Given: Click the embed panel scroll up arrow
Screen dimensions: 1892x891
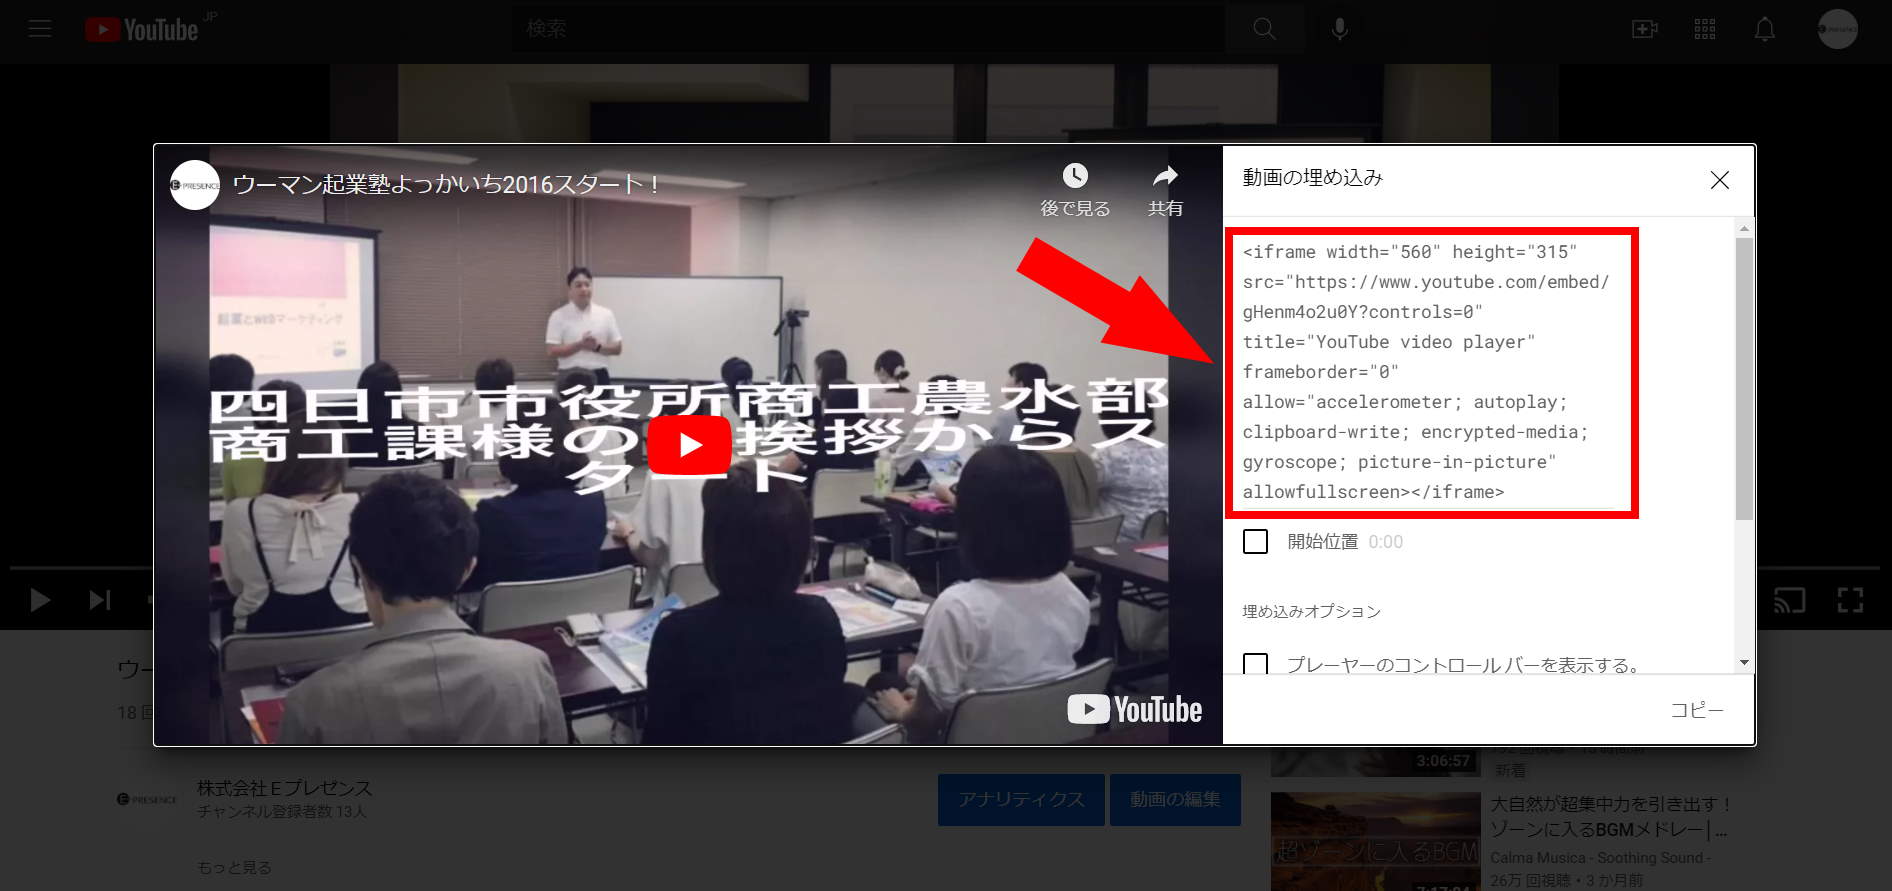Looking at the screenshot, I should coord(1744,229).
